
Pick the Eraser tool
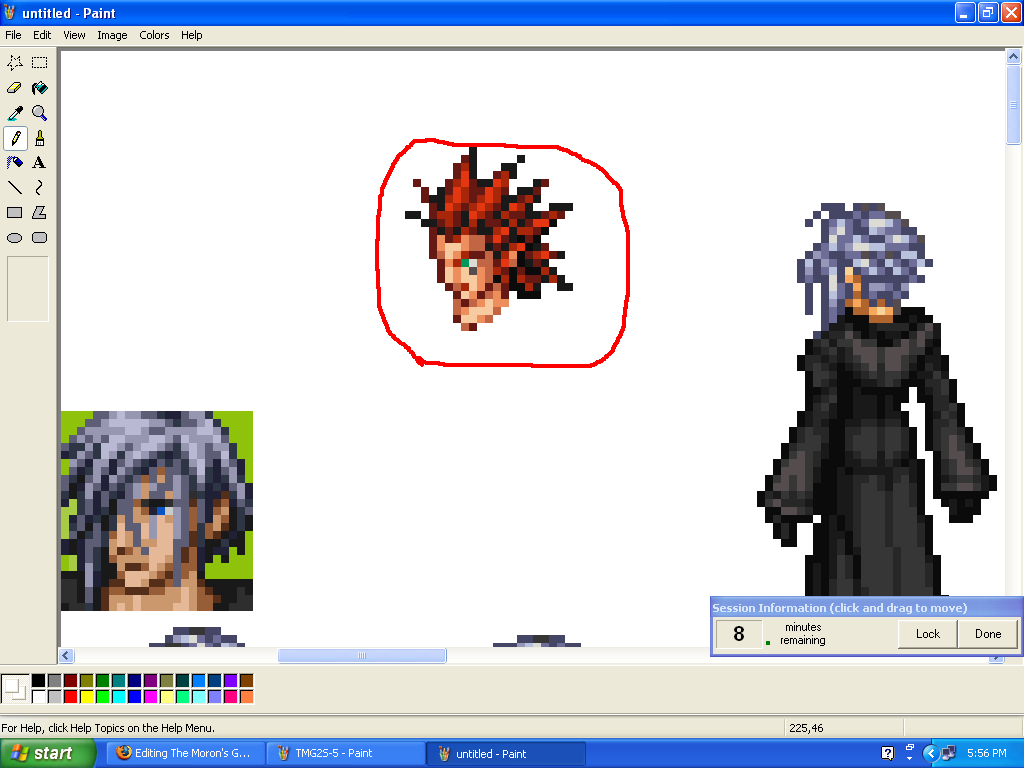pyautogui.click(x=15, y=88)
